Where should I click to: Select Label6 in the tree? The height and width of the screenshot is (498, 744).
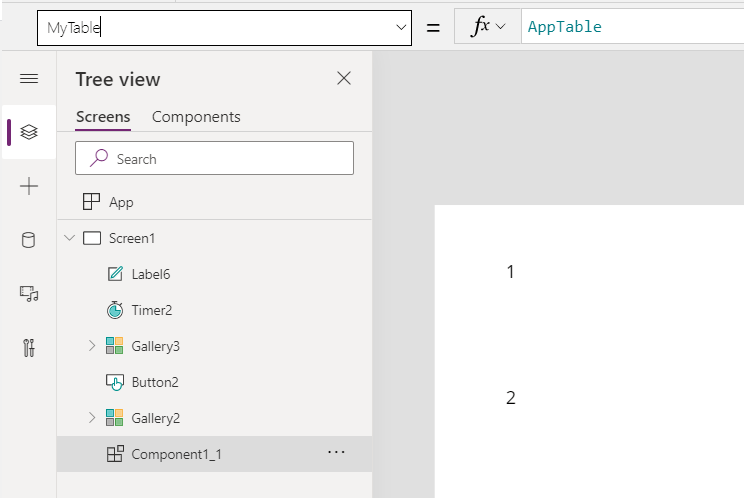coord(214,274)
